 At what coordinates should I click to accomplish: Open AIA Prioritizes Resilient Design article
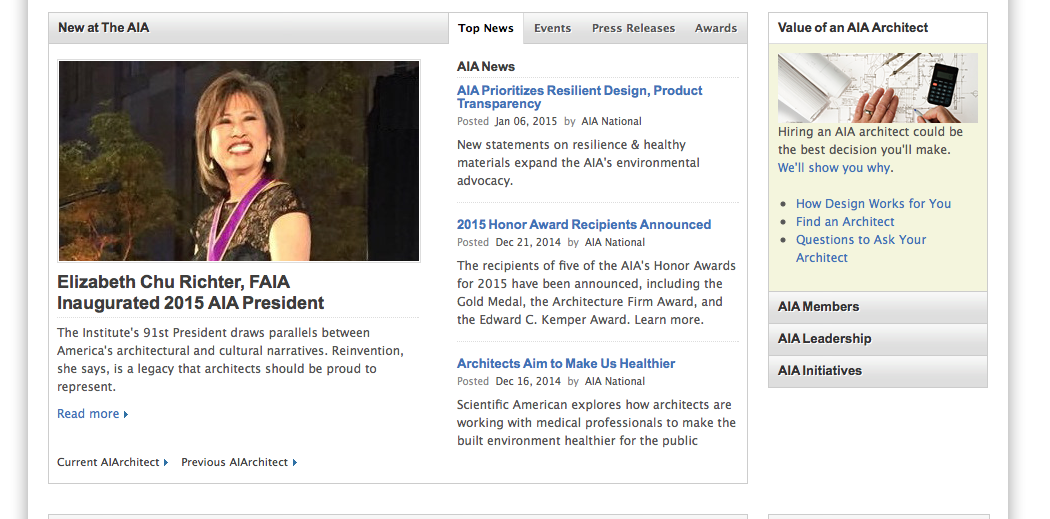click(x=579, y=97)
